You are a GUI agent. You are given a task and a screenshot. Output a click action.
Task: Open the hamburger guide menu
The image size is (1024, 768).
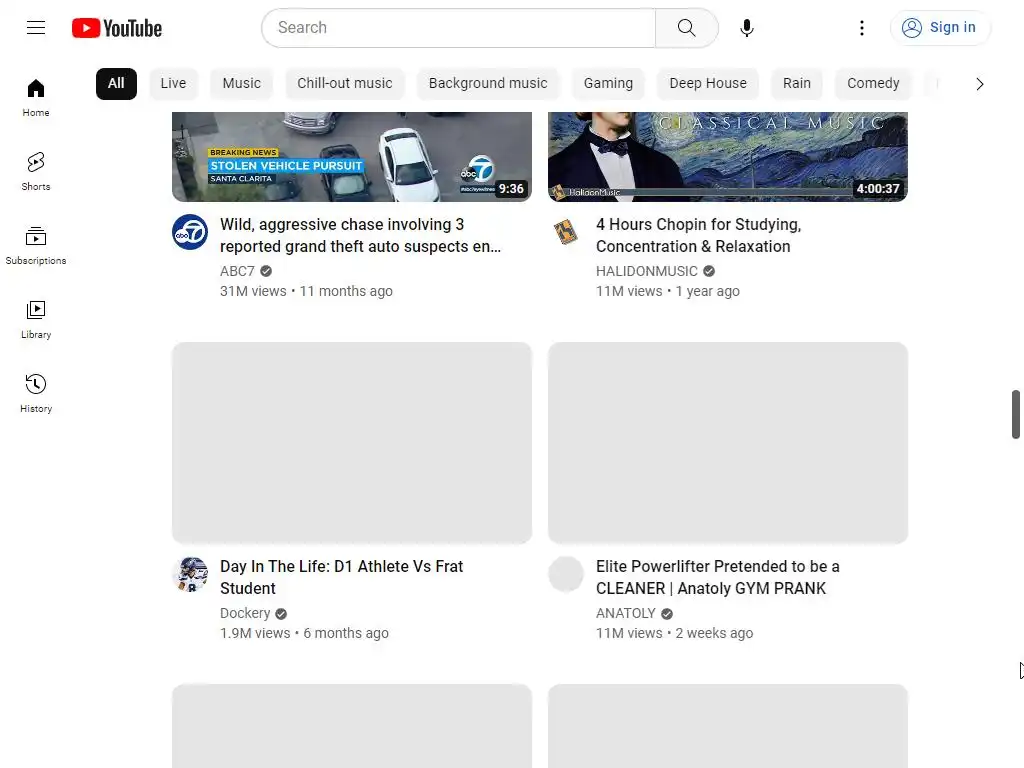pos(36,27)
